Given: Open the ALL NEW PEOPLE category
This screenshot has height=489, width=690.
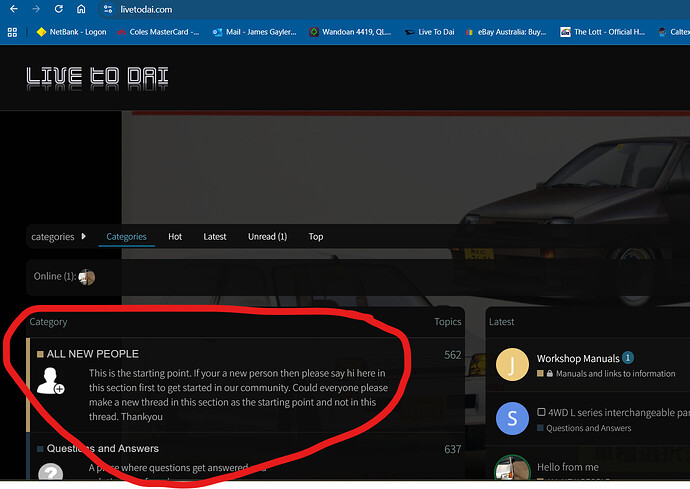Looking at the screenshot, I should point(92,354).
